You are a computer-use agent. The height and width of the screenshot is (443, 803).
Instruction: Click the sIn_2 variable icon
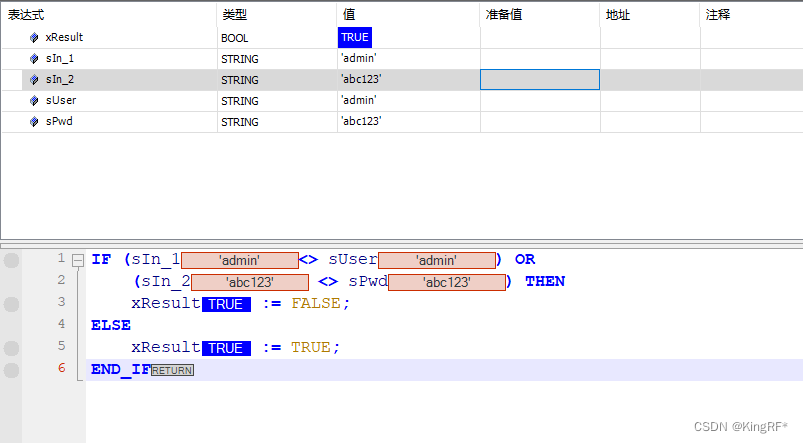pyautogui.click(x=34, y=79)
